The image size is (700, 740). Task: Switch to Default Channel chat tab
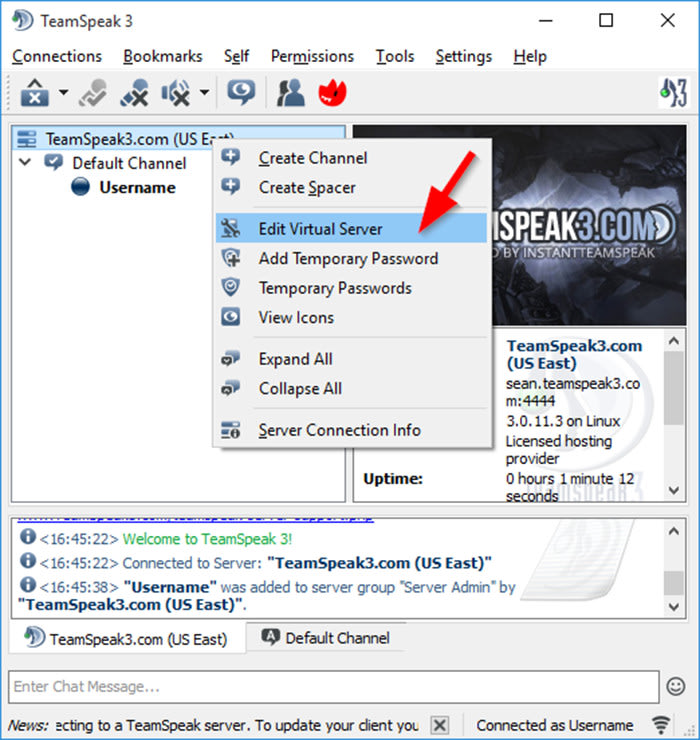(326, 638)
